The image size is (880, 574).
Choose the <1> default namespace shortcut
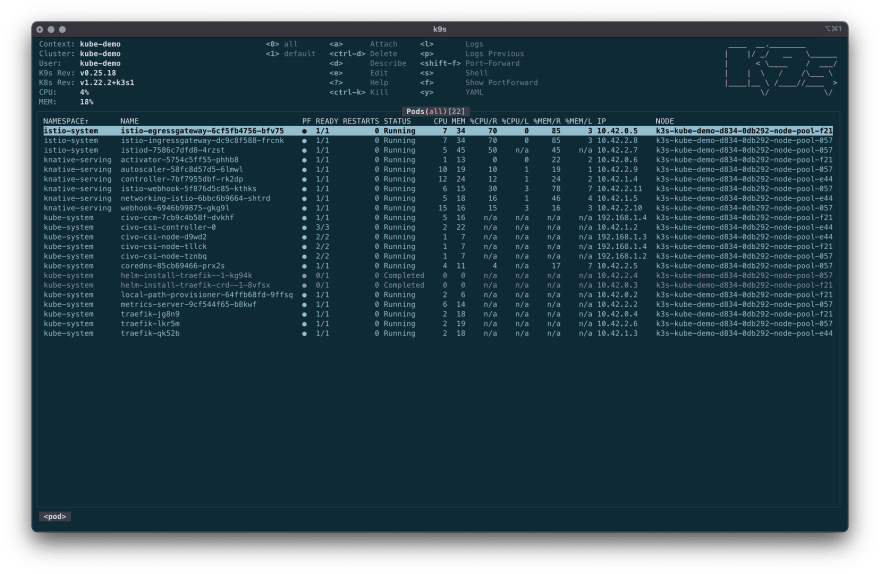[291, 54]
